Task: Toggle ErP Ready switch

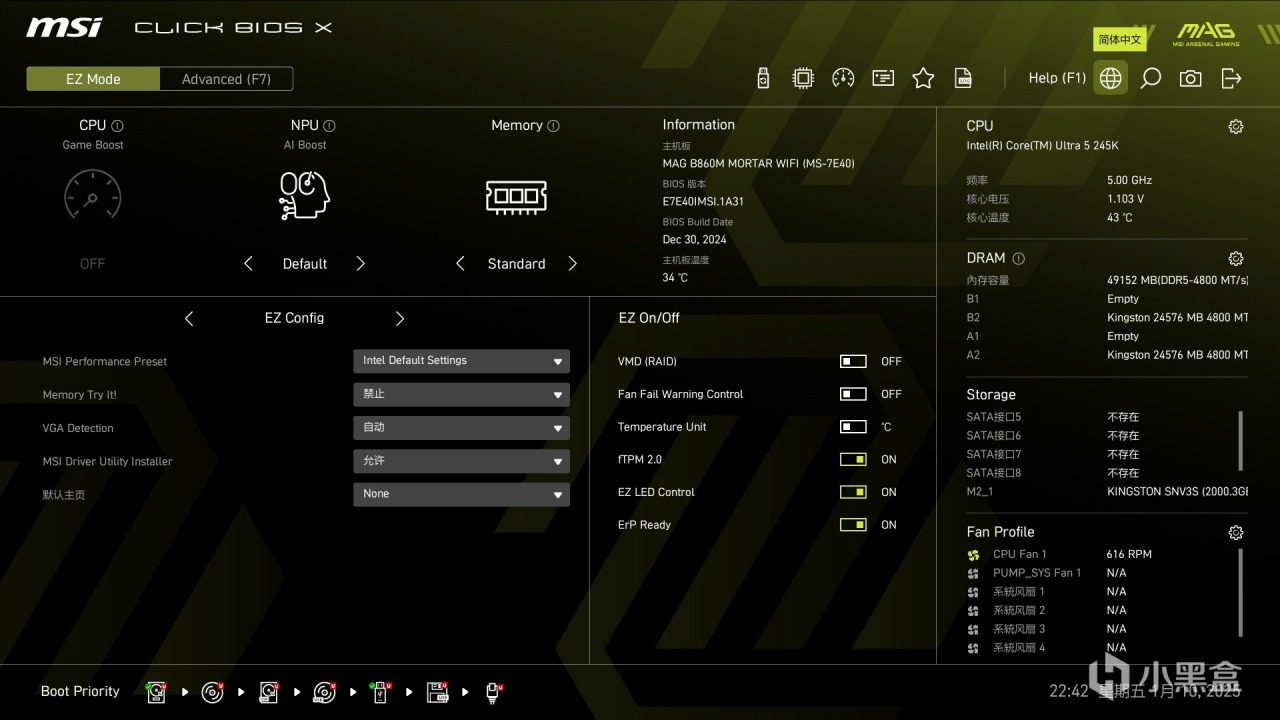Action: (x=853, y=524)
